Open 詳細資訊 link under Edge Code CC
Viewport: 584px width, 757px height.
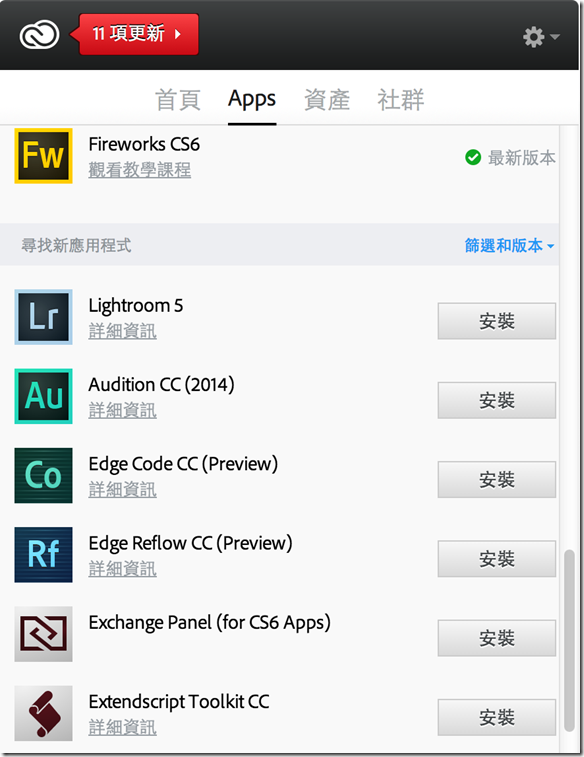point(123,490)
